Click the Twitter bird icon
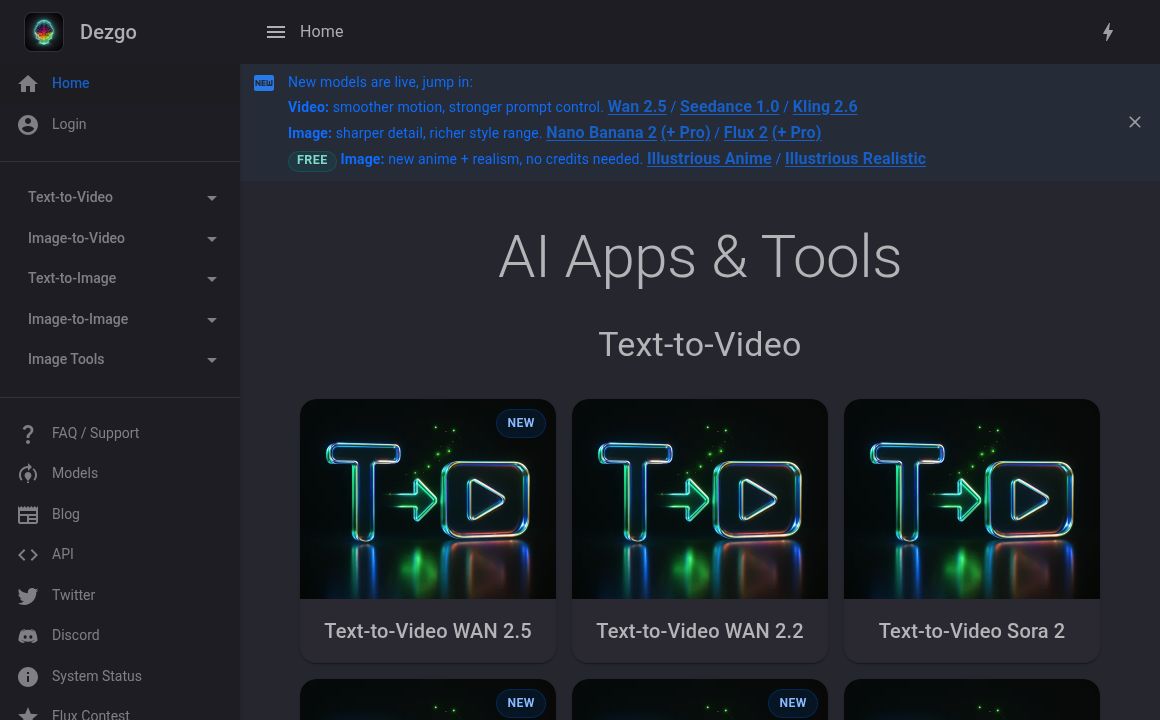The image size is (1160, 720). (x=28, y=596)
